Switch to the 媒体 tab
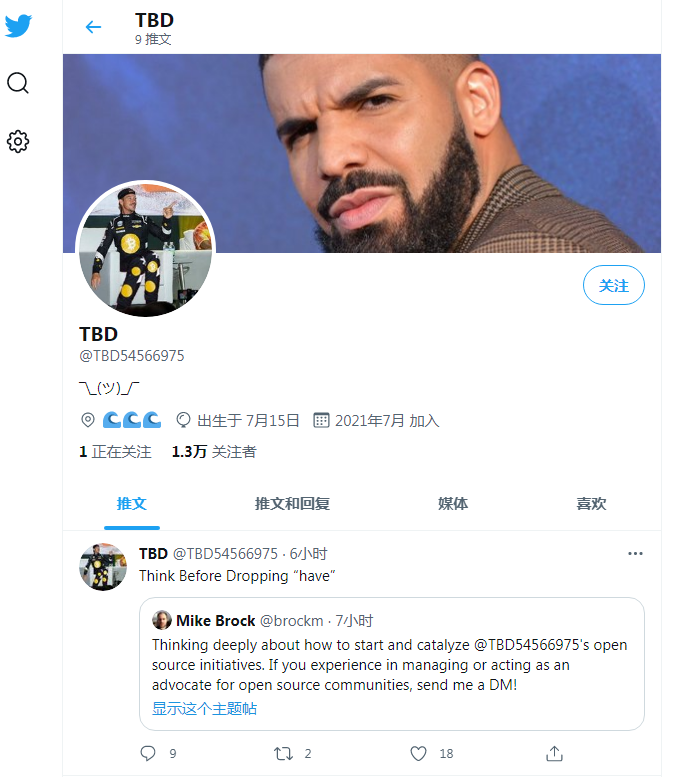This screenshot has width=700, height=777. (453, 504)
